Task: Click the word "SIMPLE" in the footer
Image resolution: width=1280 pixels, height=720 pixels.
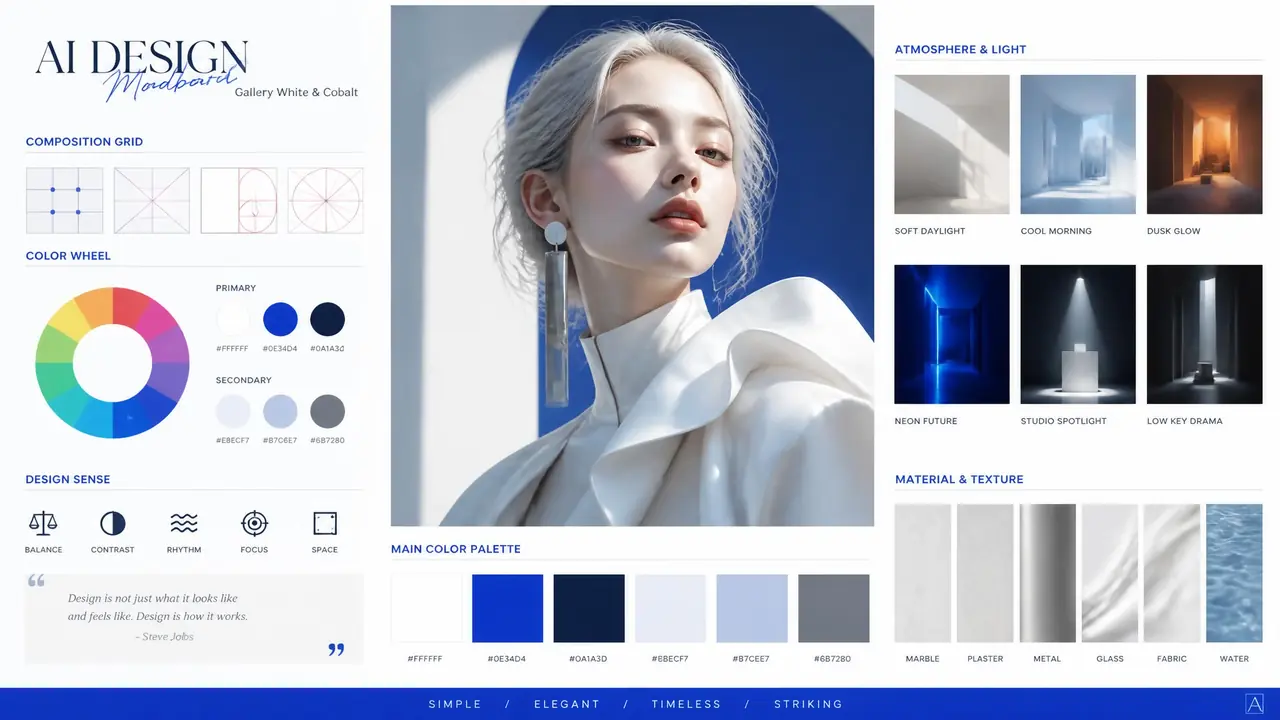Action: pyautogui.click(x=455, y=704)
